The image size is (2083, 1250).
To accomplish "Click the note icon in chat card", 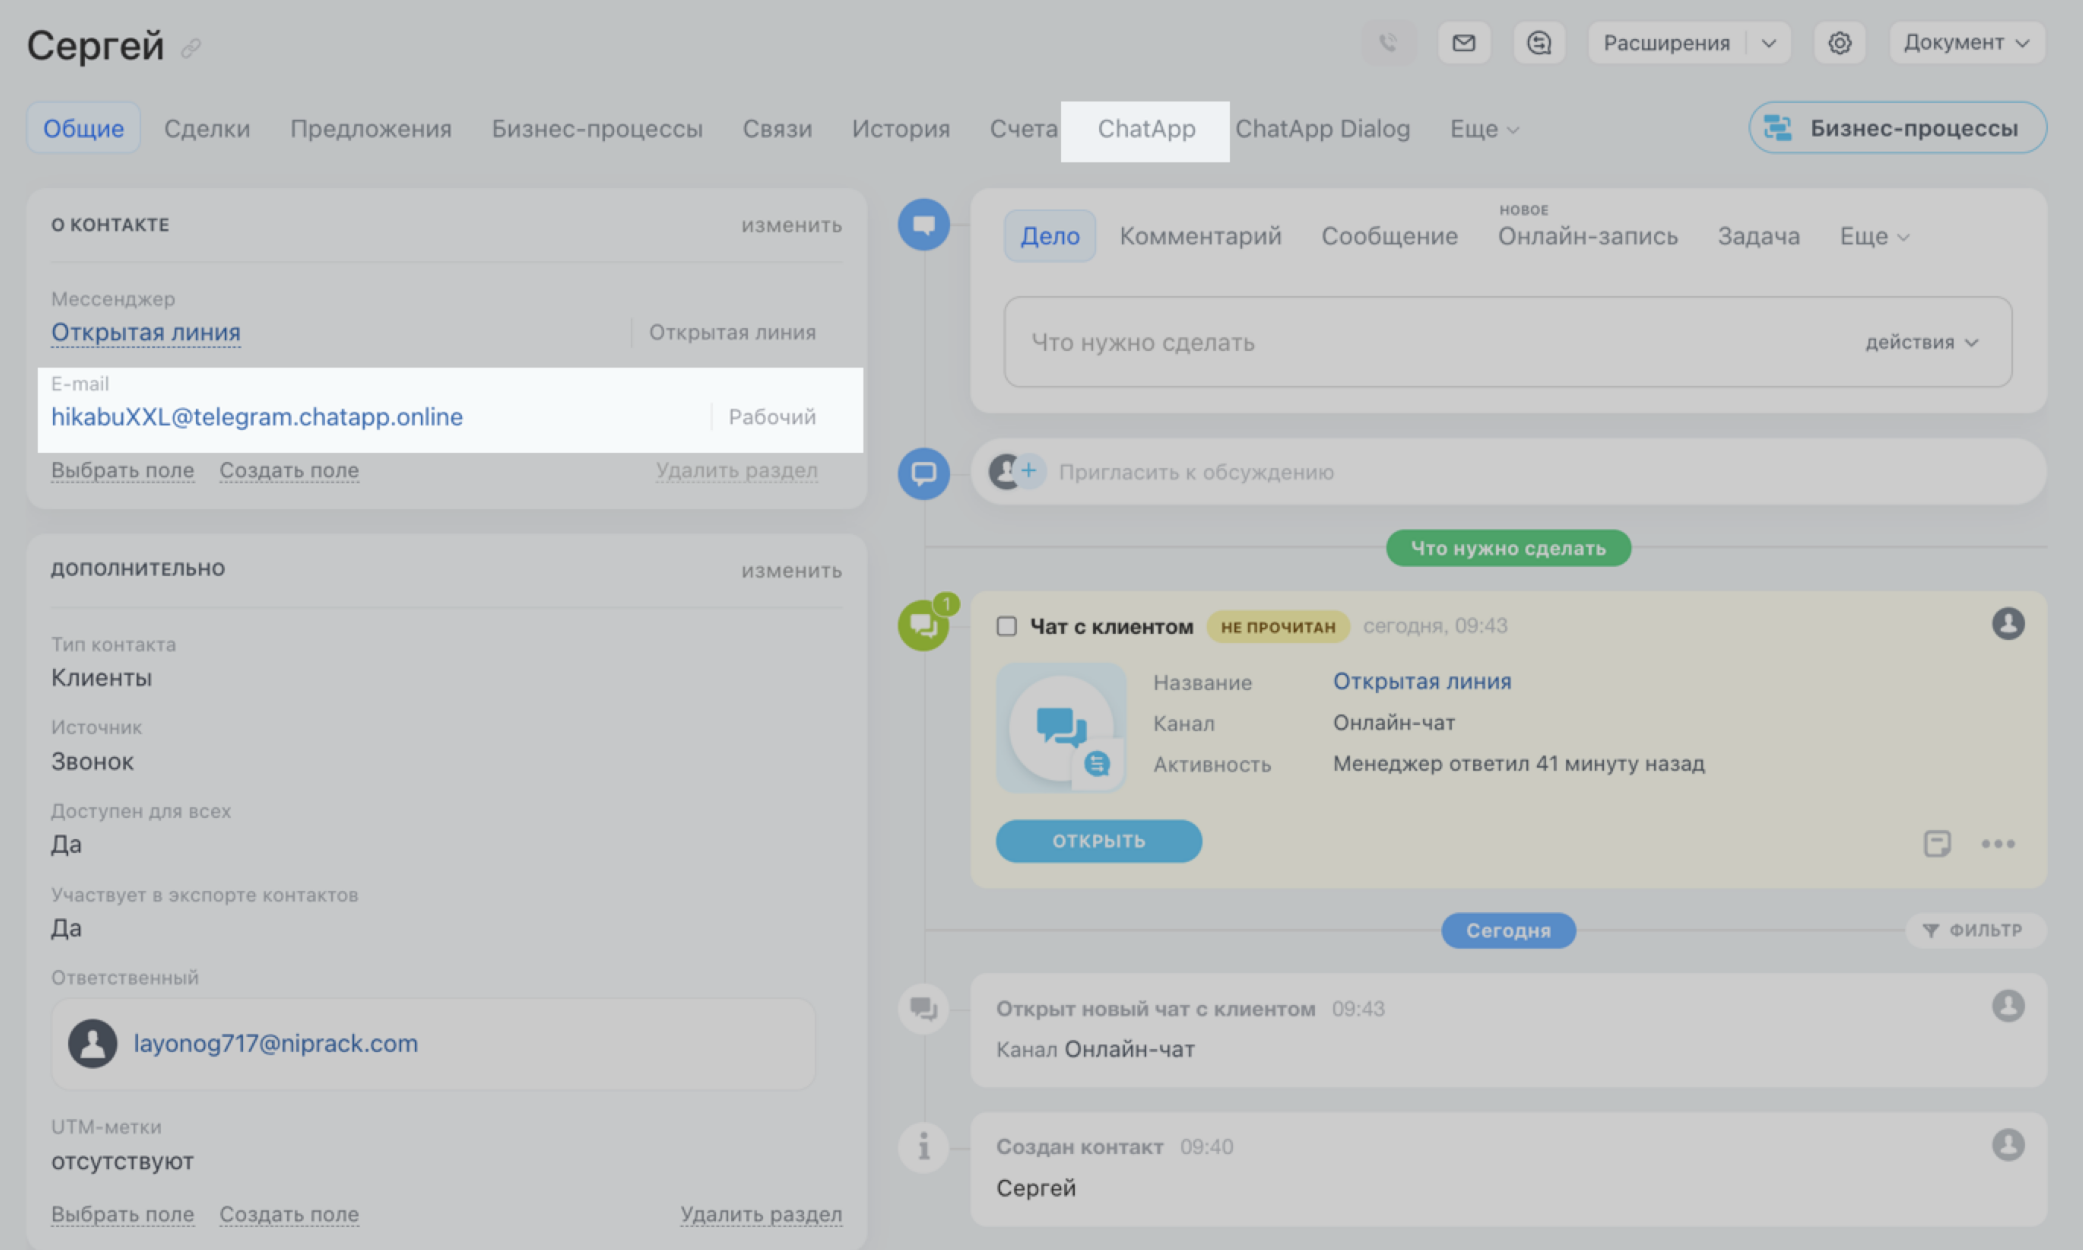I will click(1936, 843).
